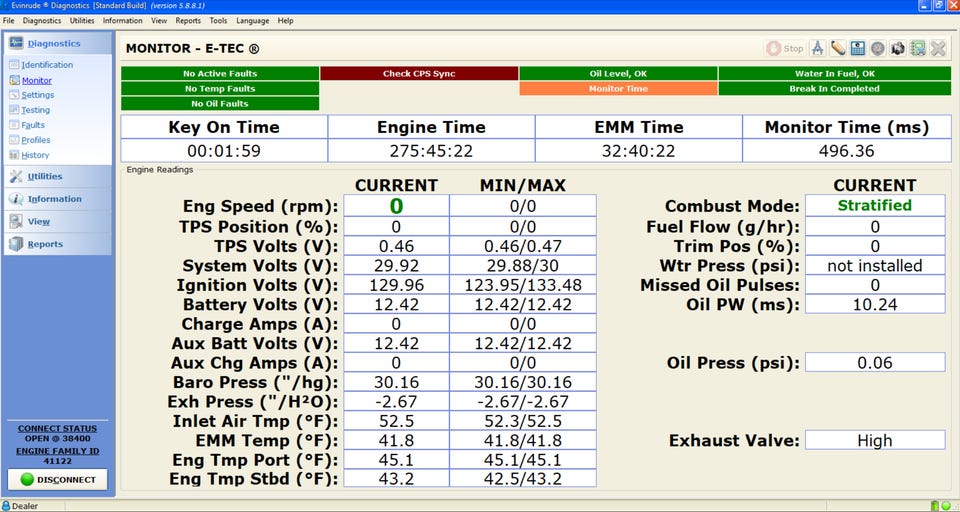The width and height of the screenshot is (960, 512).
Task: Open the Information menu in menu bar
Action: (x=122, y=21)
